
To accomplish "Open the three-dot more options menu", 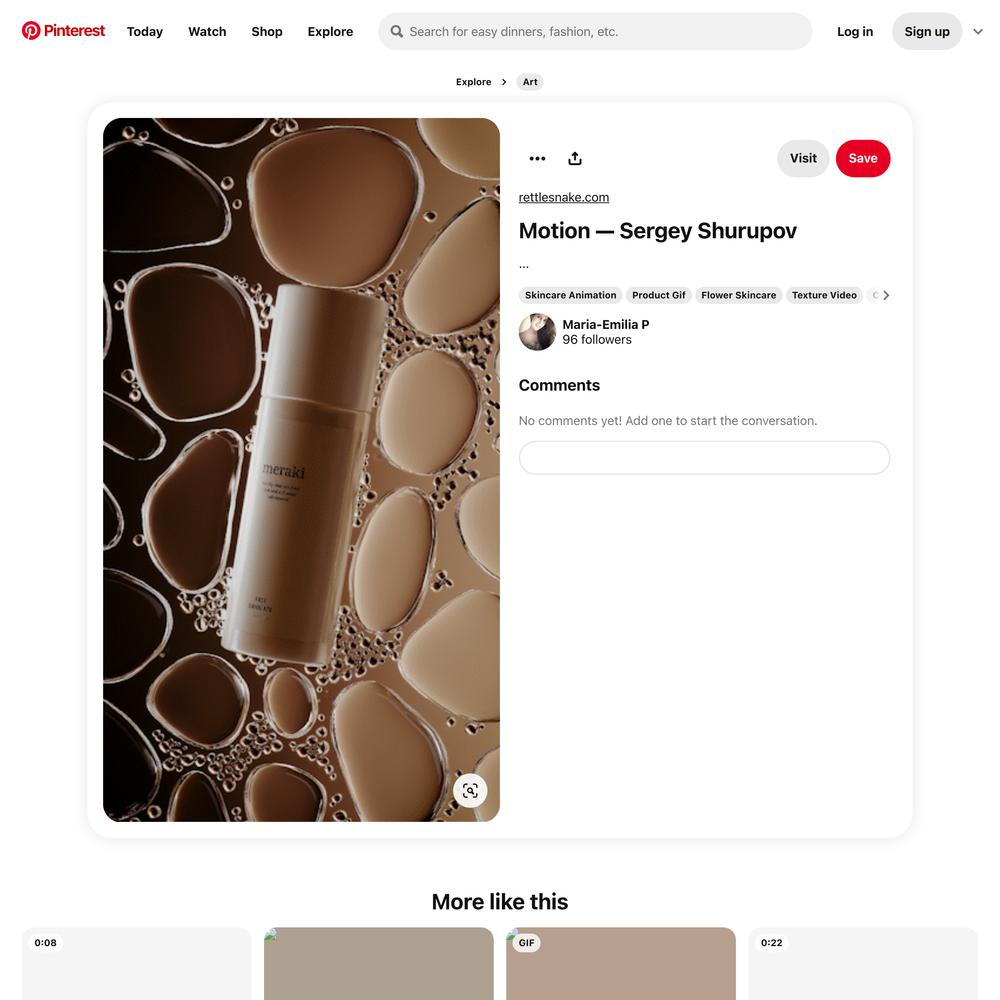I will (x=537, y=158).
